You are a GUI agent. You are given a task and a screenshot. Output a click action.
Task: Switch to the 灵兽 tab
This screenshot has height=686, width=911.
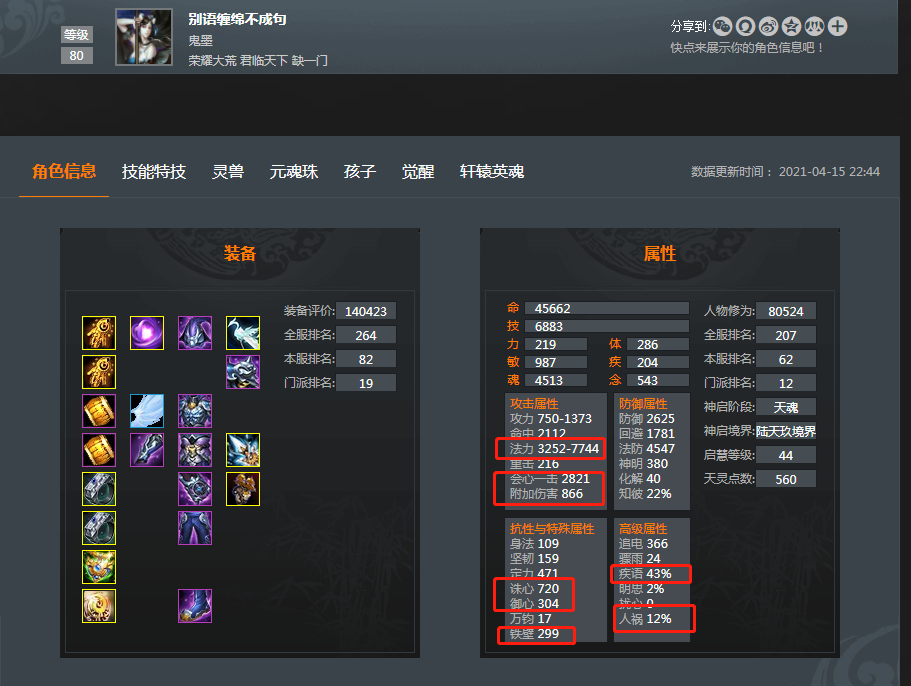[228, 172]
